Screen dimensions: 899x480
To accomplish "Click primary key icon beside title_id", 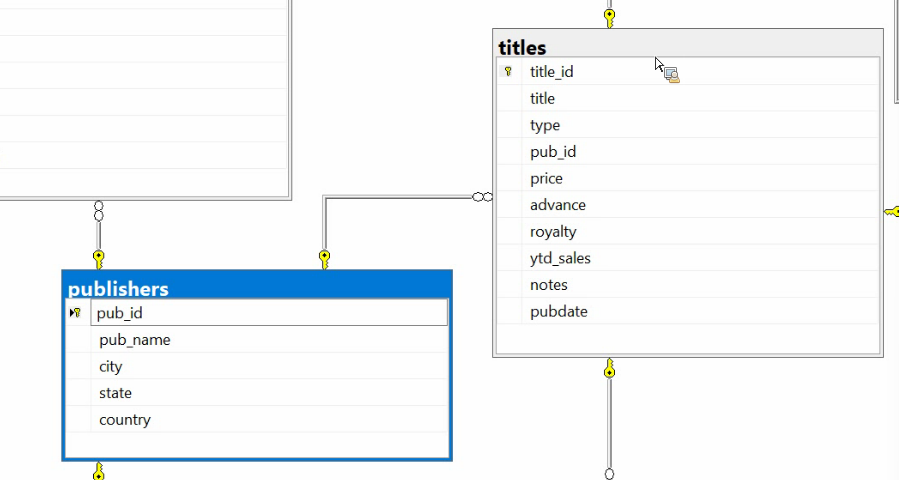I will pyautogui.click(x=509, y=72).
